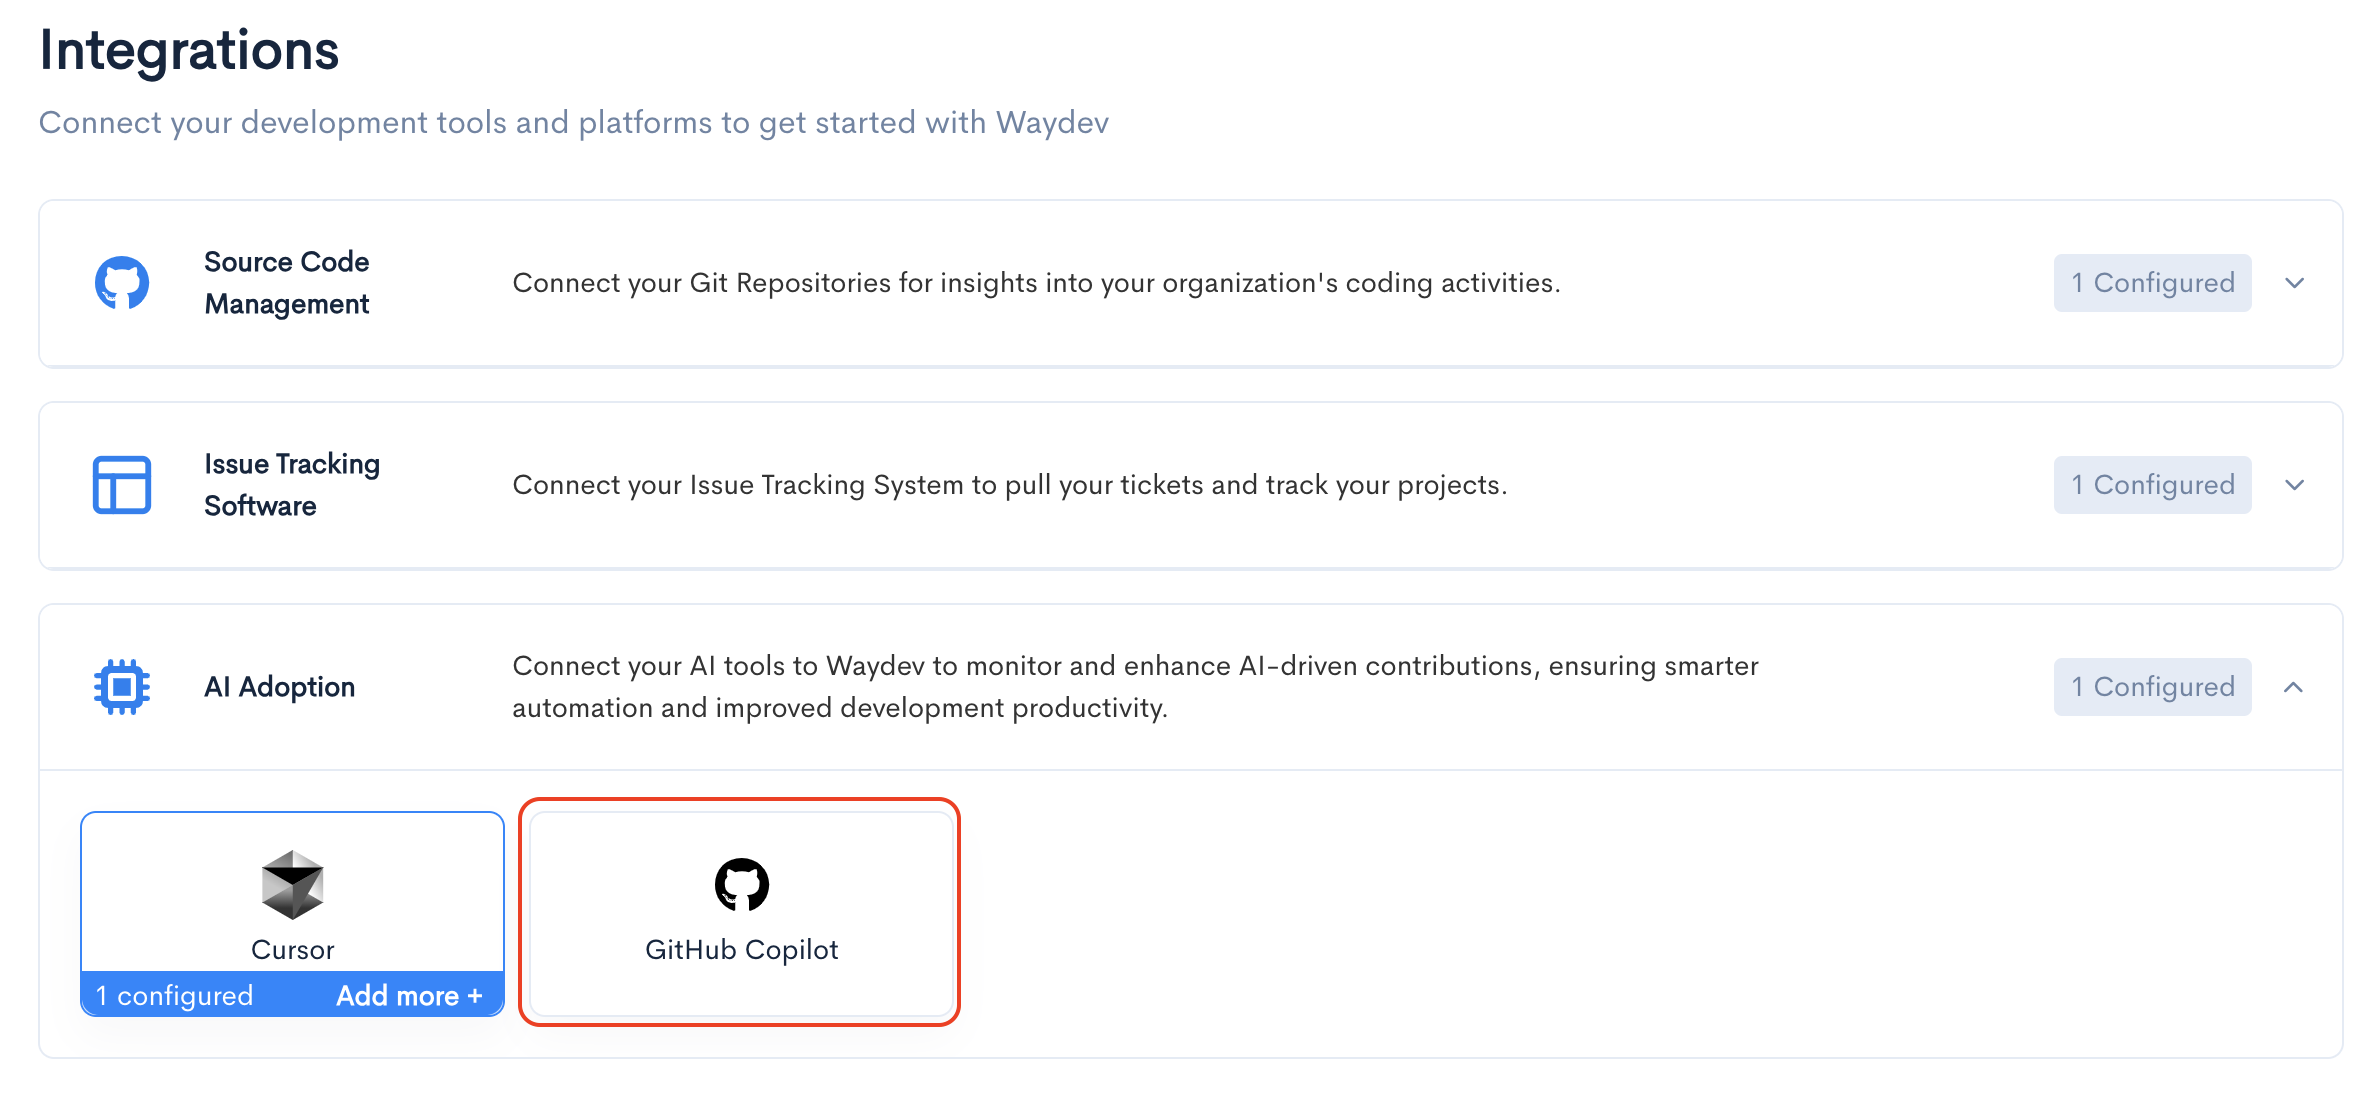Click the Integrations page heading

point(189,51)
